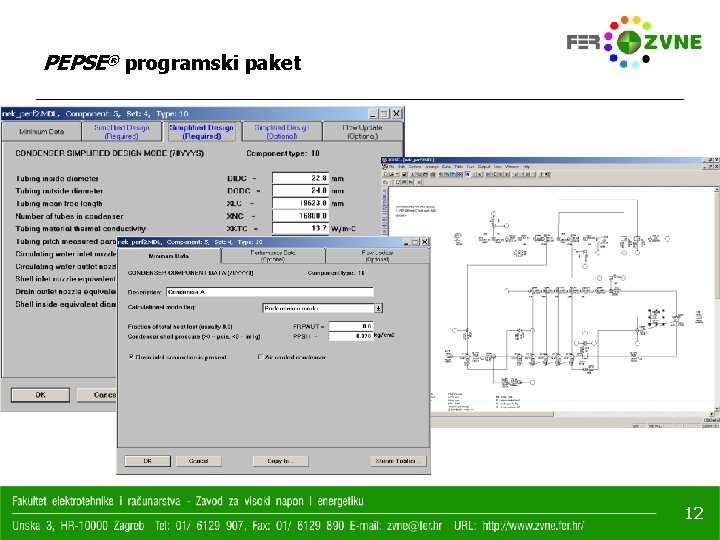This screenshot has width=720, height=540.
Task: Click vertical scrollbar of PEPSE schematic window
Action: [x=717, y=298]
